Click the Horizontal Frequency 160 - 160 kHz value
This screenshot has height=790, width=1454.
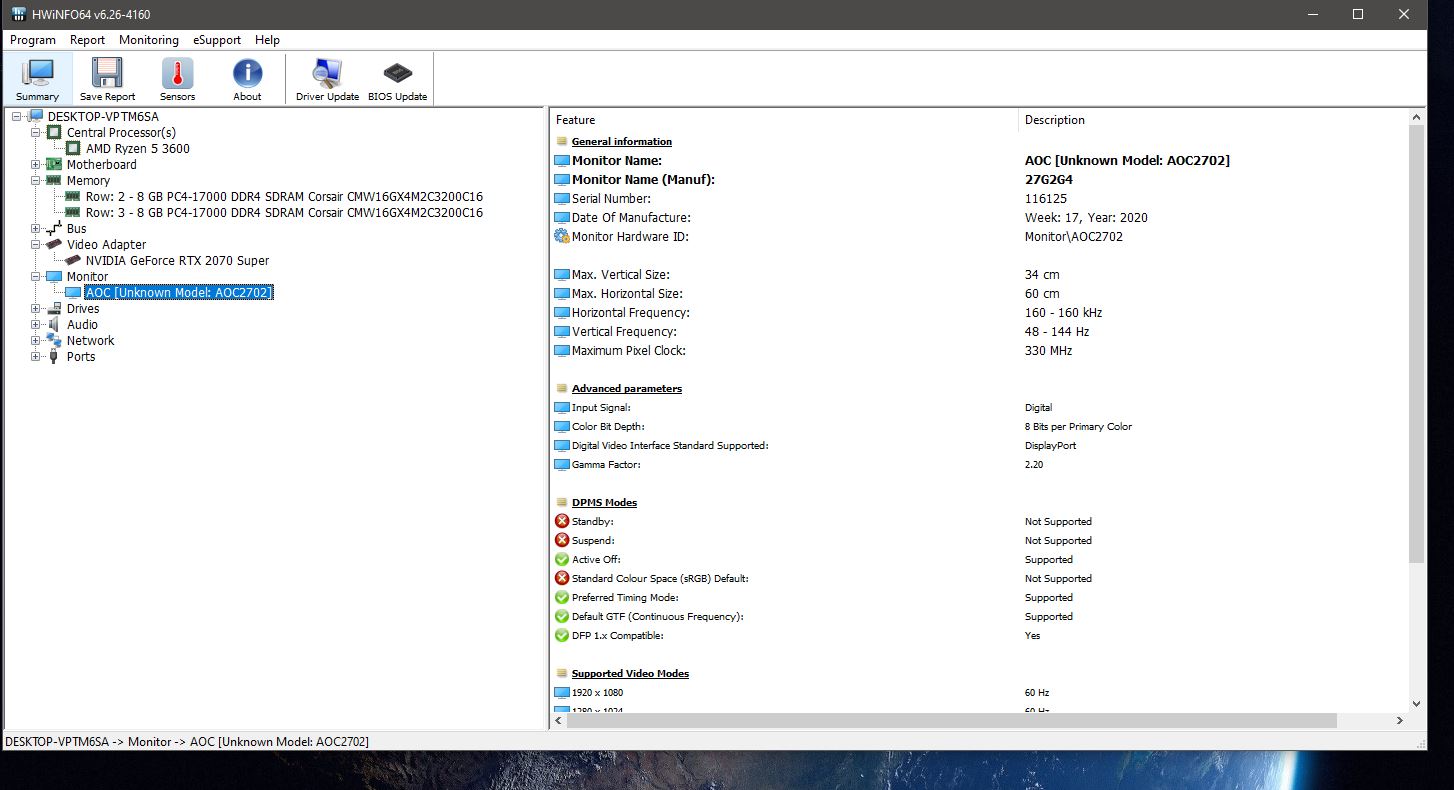(1064, 313)
